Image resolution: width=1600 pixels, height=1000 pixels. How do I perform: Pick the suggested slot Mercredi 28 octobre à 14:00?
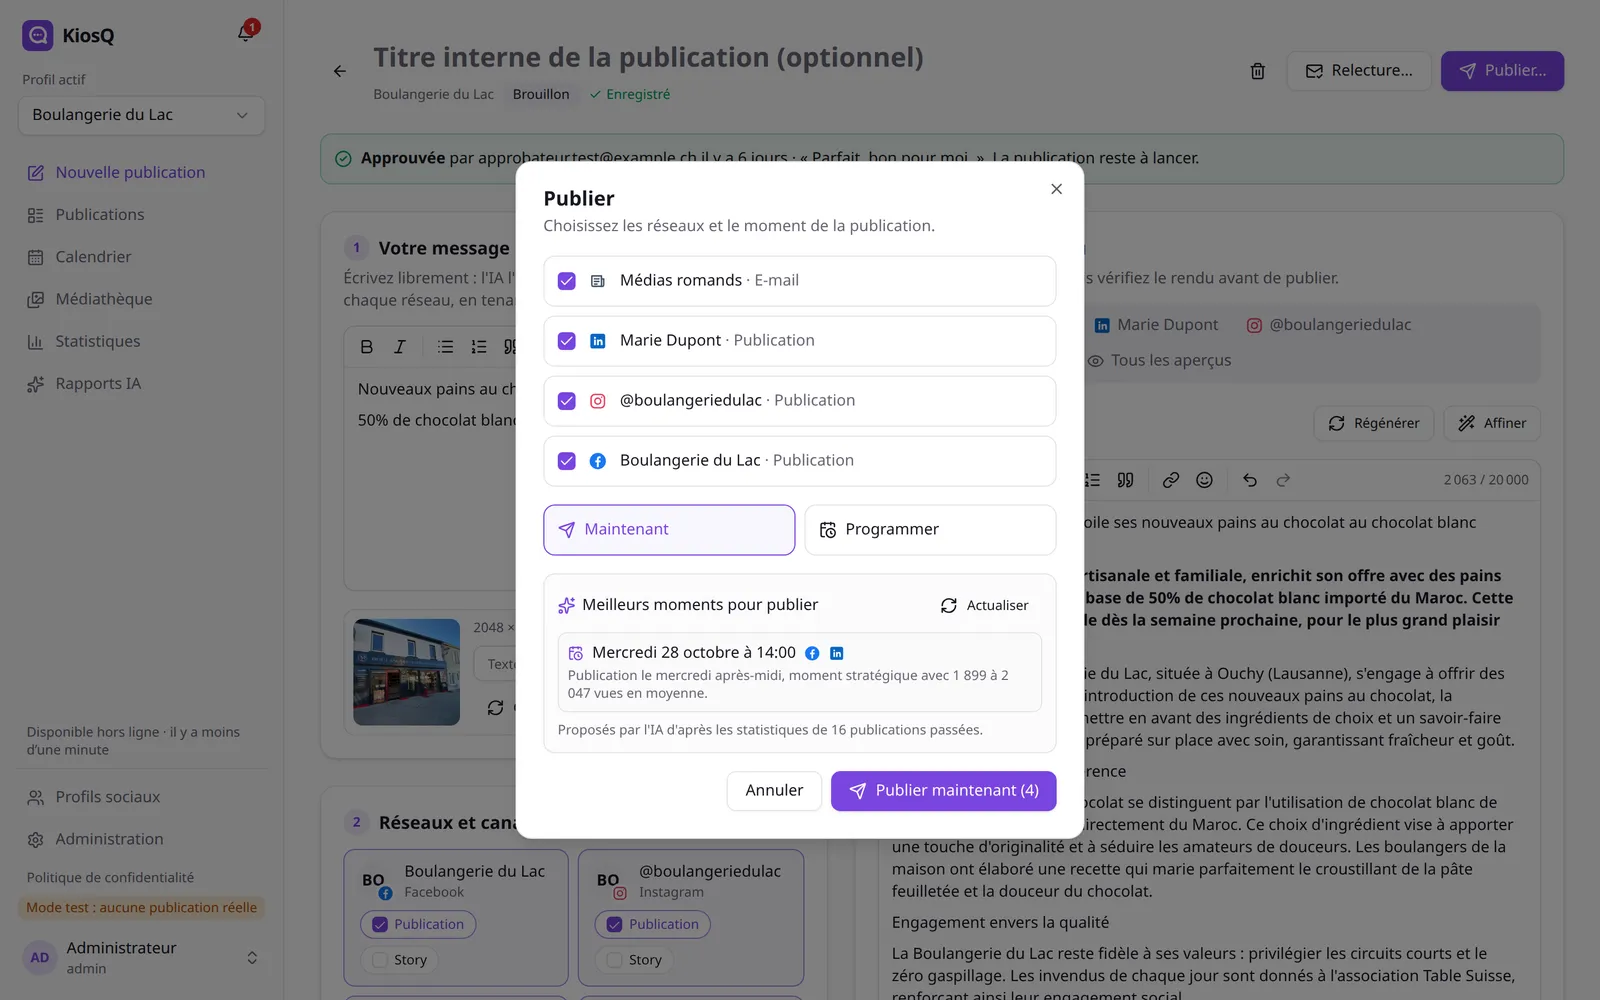799,672
